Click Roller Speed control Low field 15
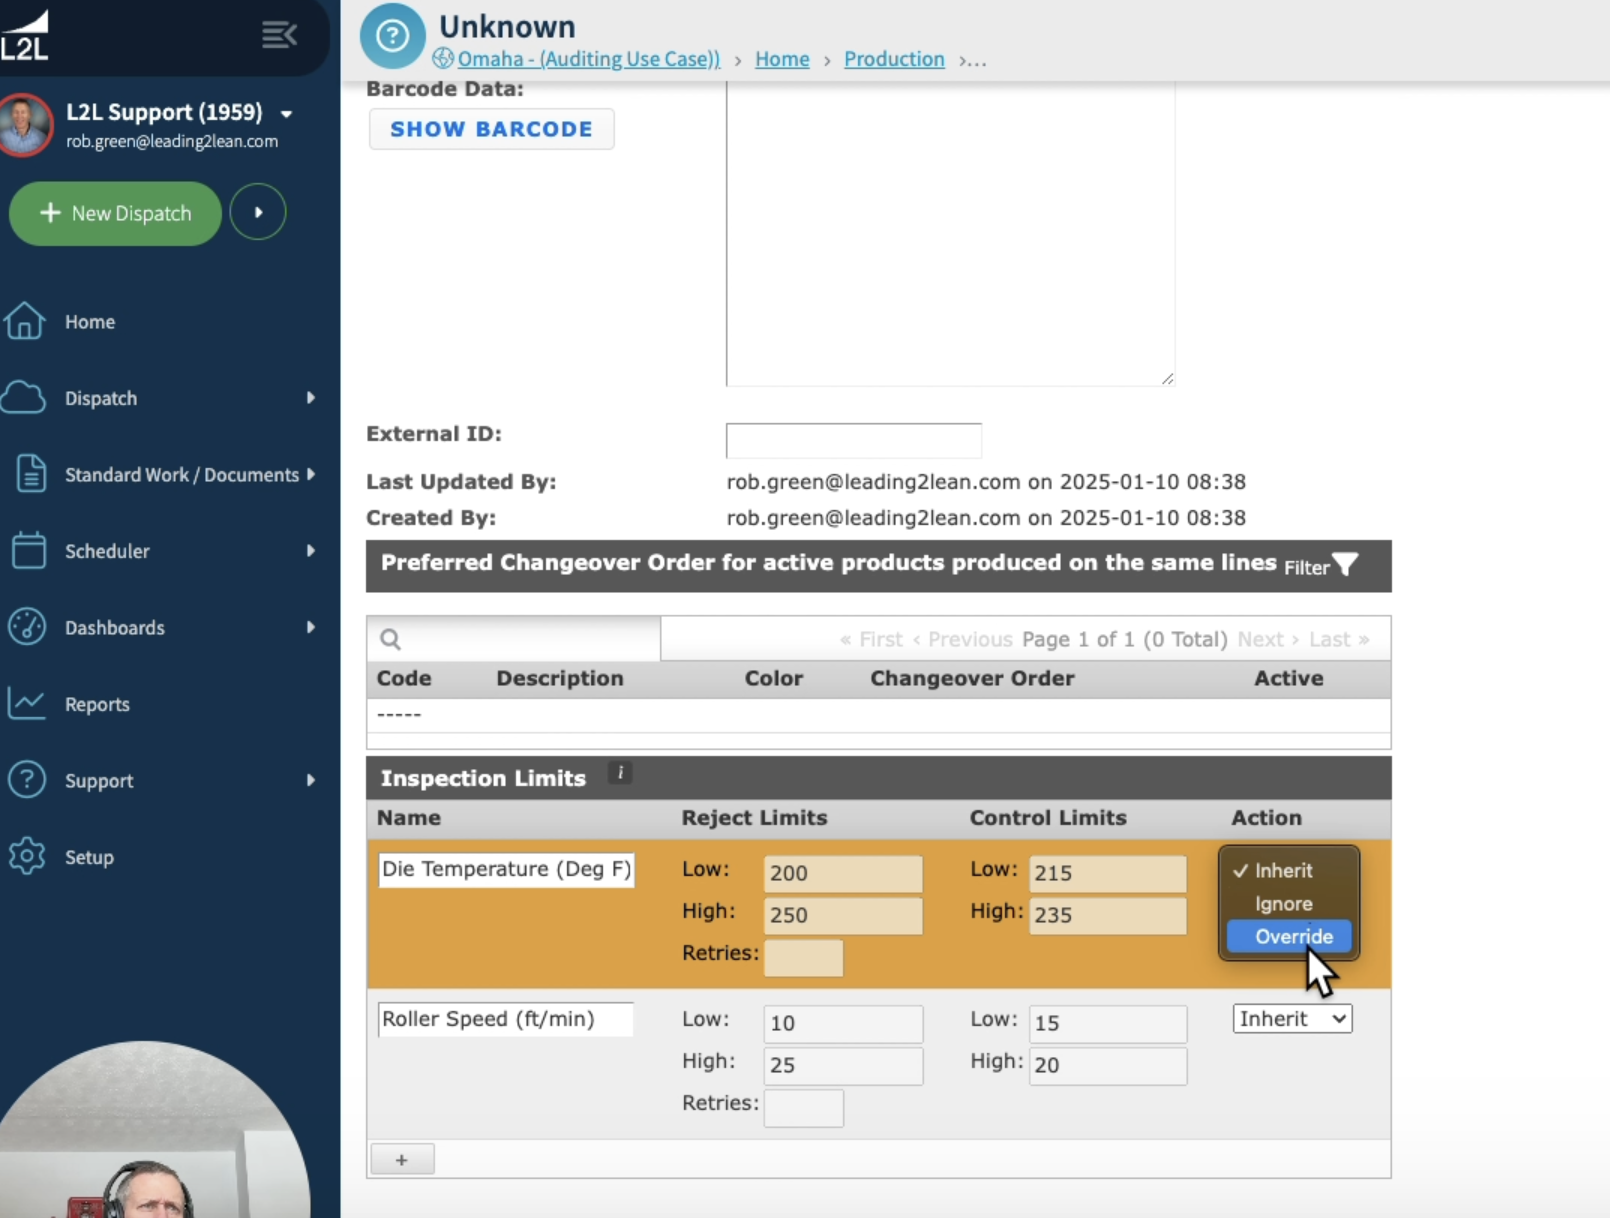 pyautogui.click(x=1108, y=1023)
